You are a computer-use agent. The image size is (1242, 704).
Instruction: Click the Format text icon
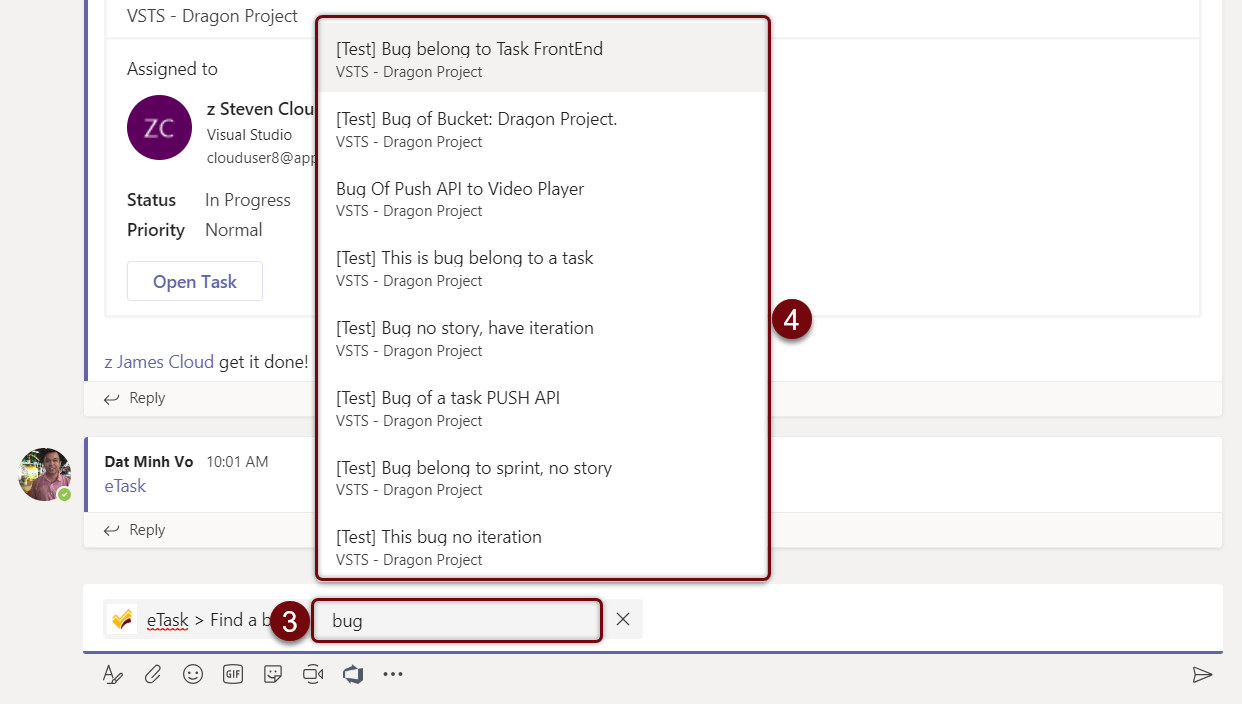pyautogui.click(x=113, y=675)
